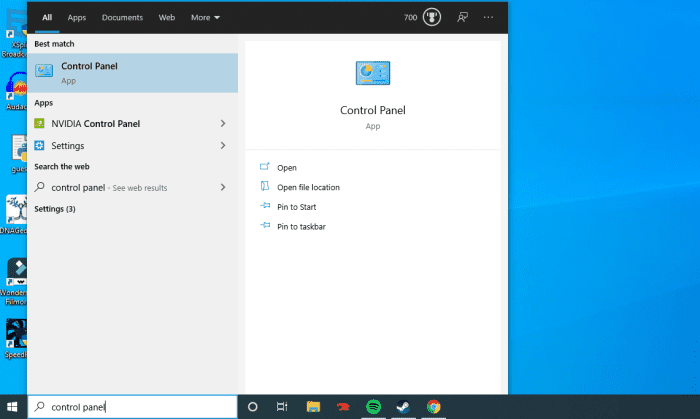Switch to the Documents search tab

tap(122, 18)
